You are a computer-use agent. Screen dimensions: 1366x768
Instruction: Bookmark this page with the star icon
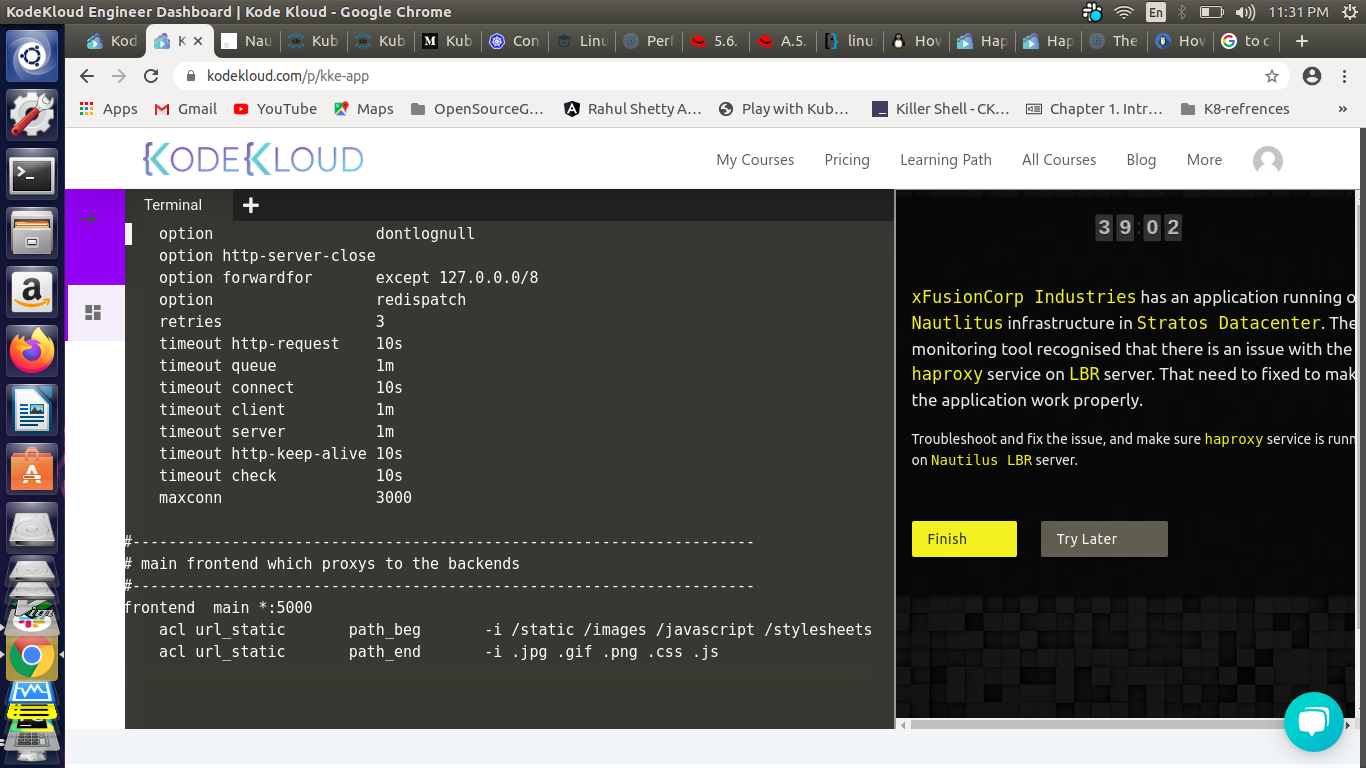[1272, 76]
